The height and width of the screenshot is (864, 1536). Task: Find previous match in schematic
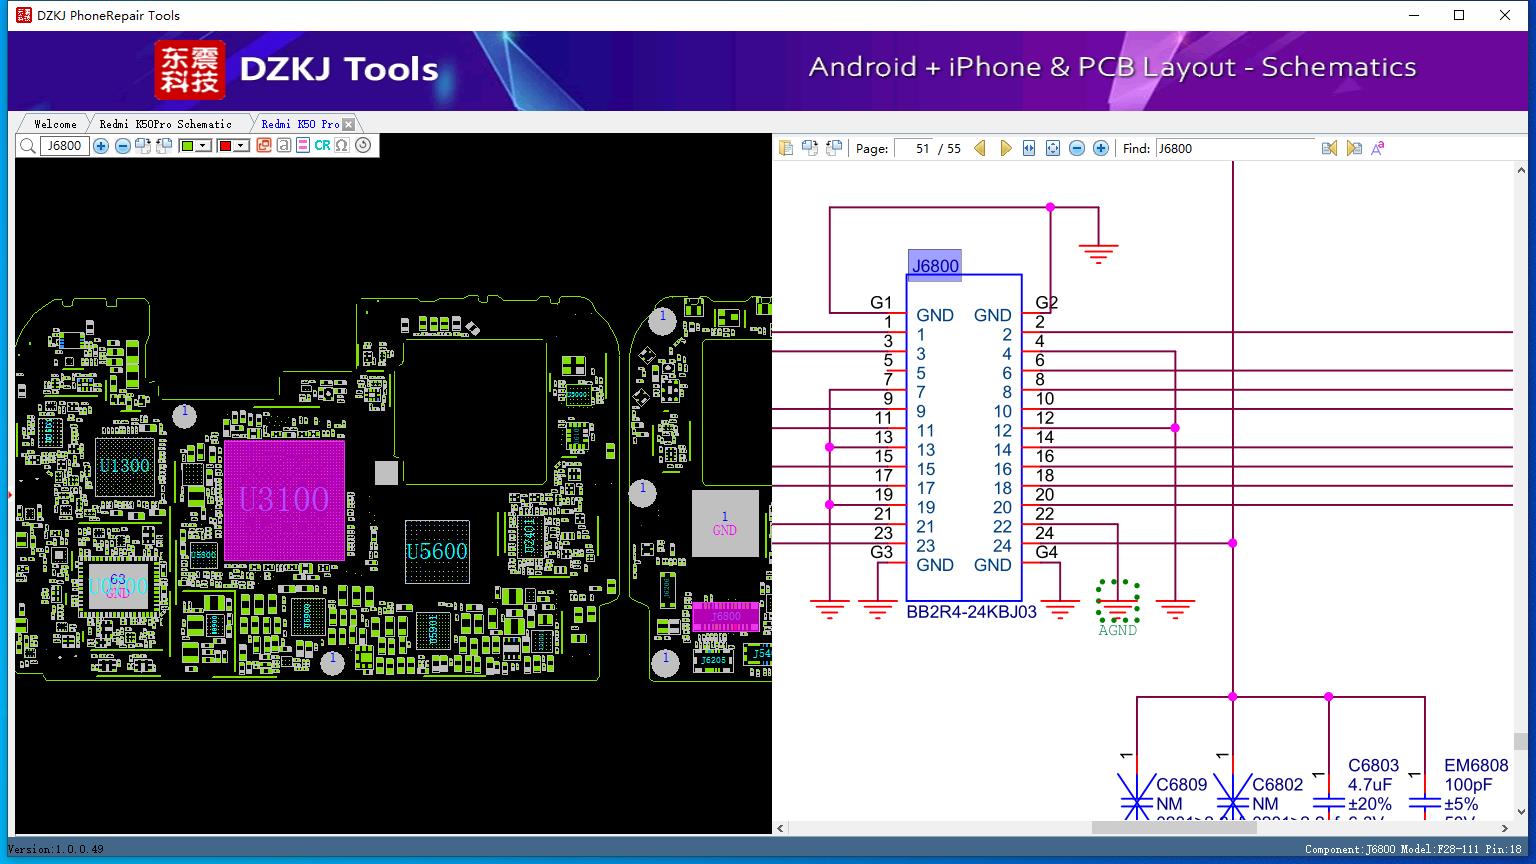pyautogui.click(x=1329, y=148)
